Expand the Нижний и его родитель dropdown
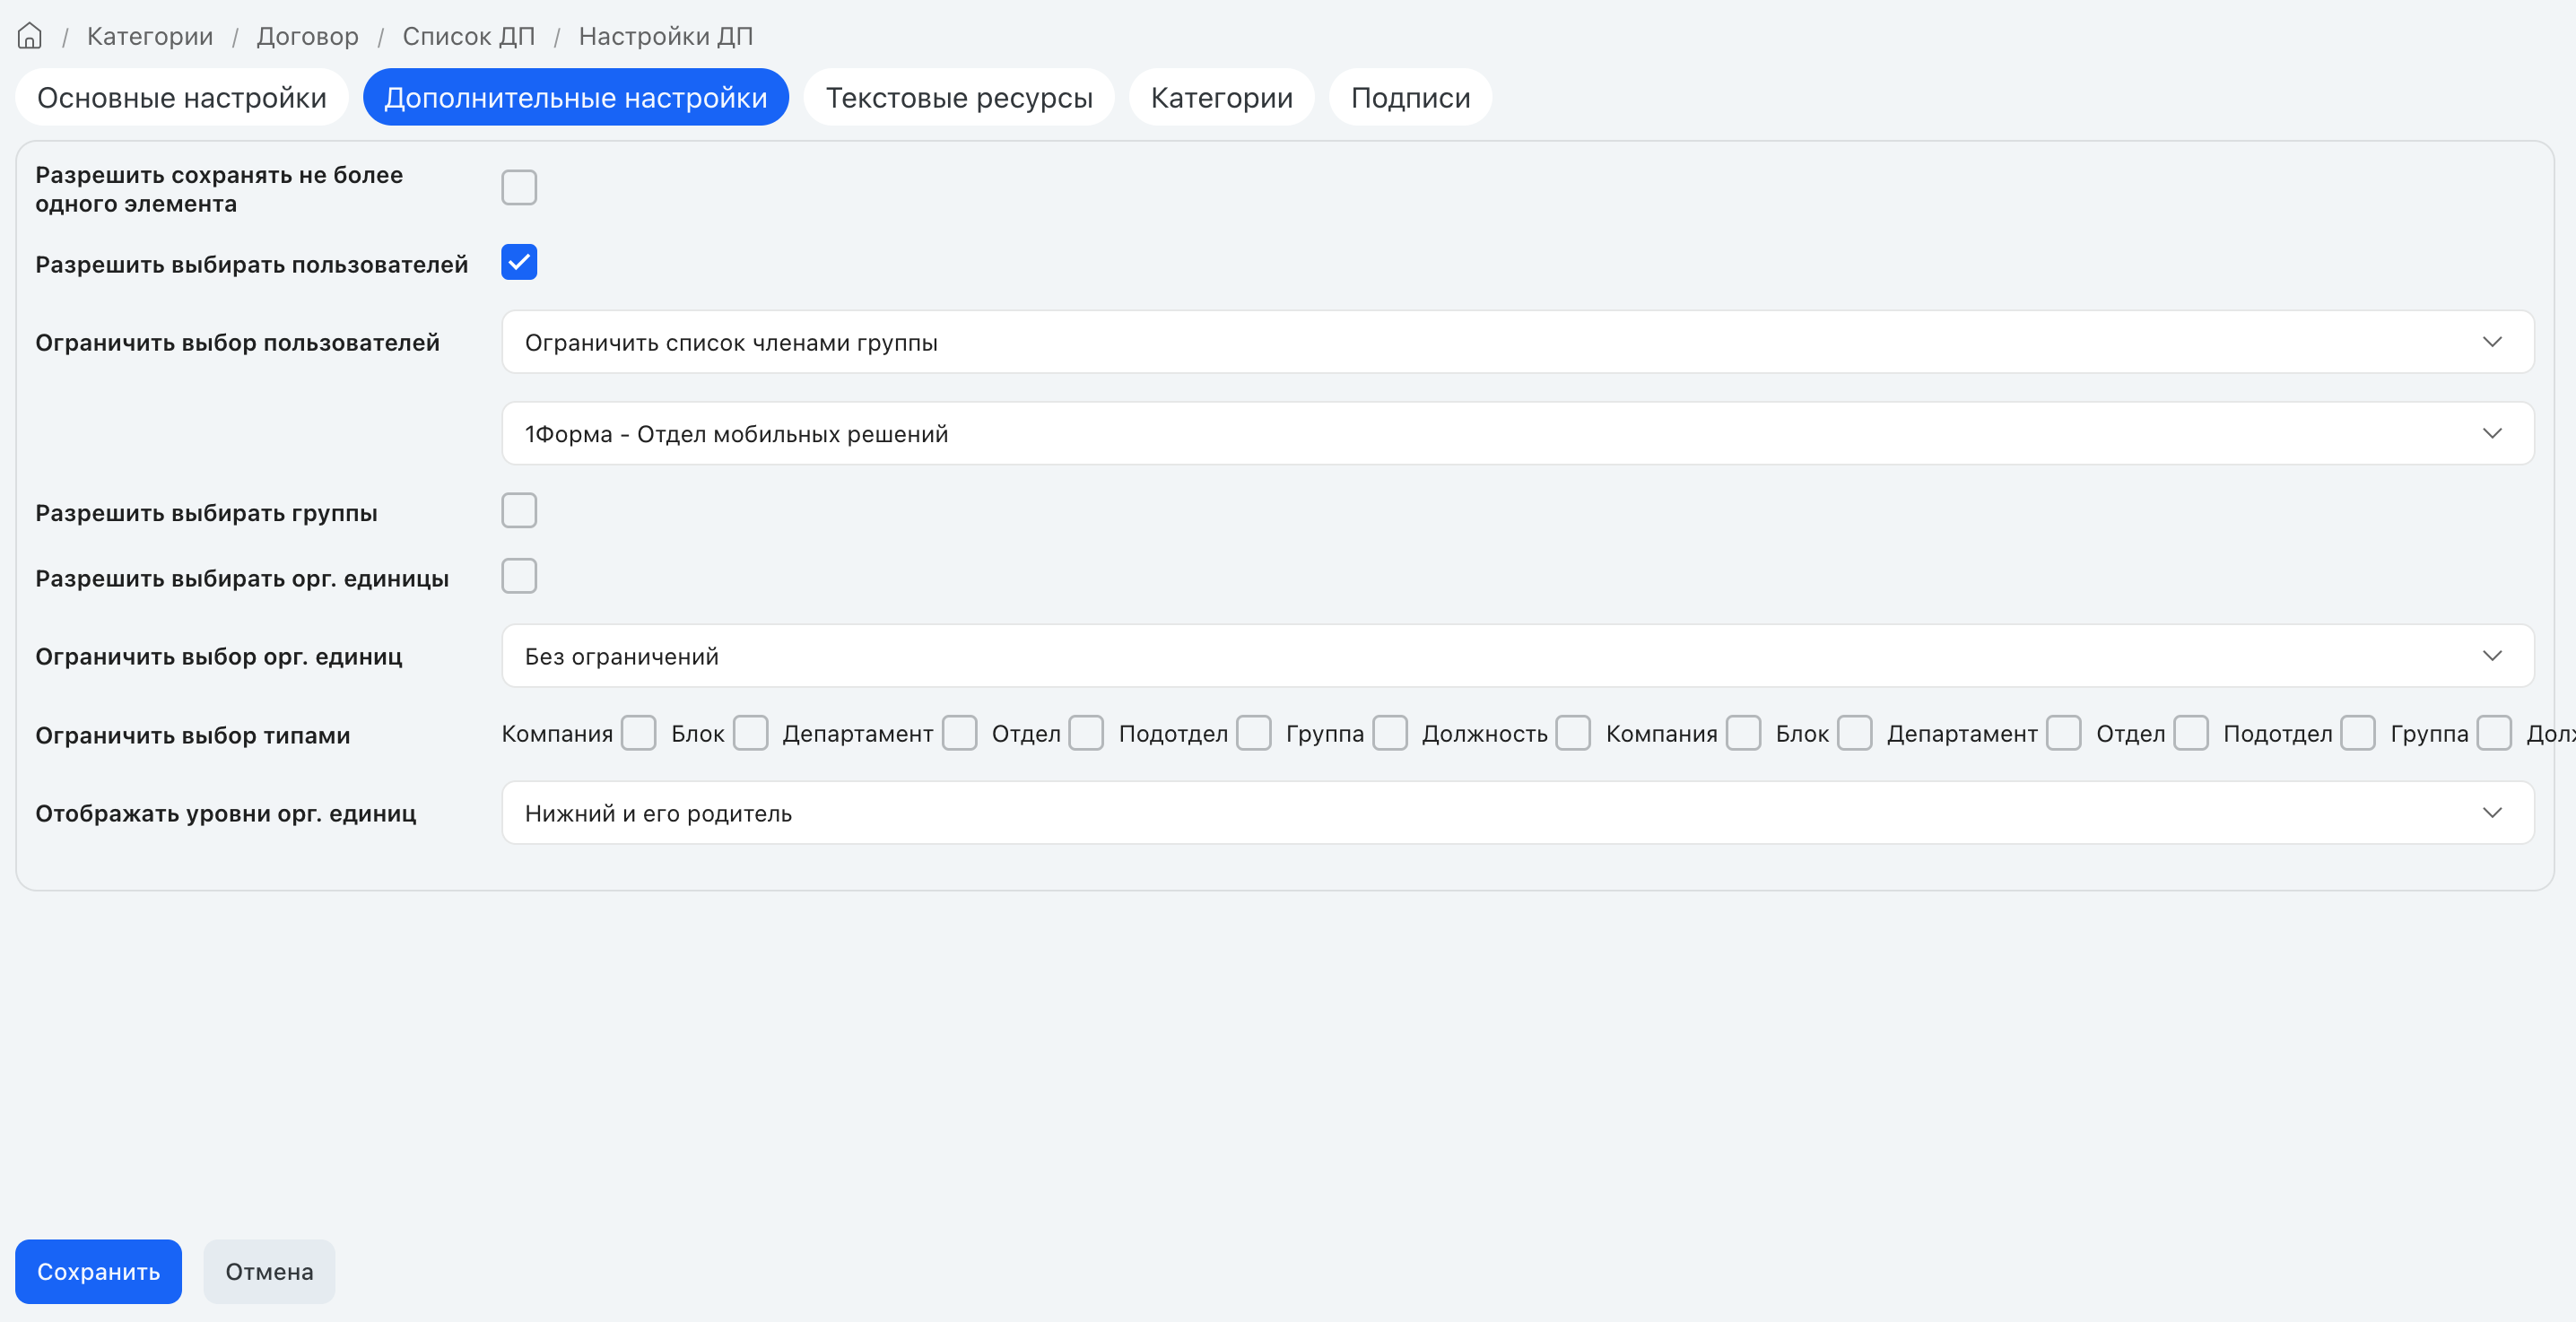The image size is (2576, 1322). point(1517,813)
